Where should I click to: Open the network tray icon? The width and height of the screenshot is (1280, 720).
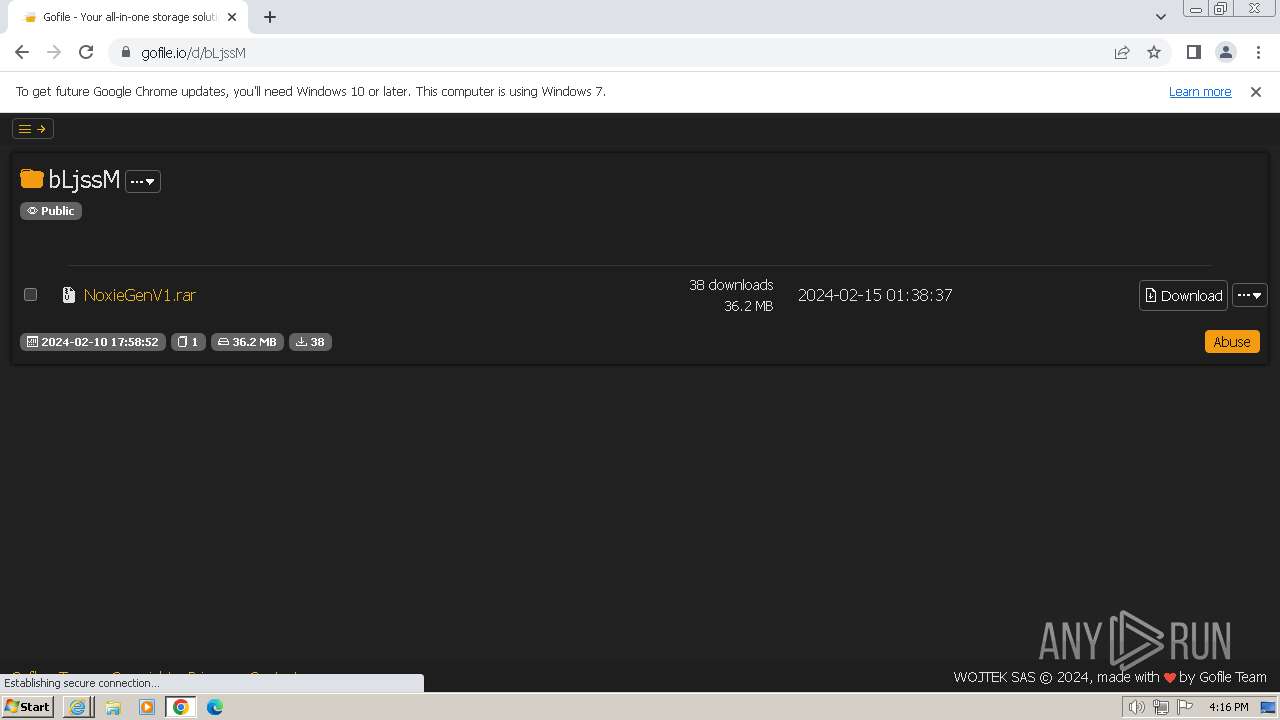tap(1161, 707)
